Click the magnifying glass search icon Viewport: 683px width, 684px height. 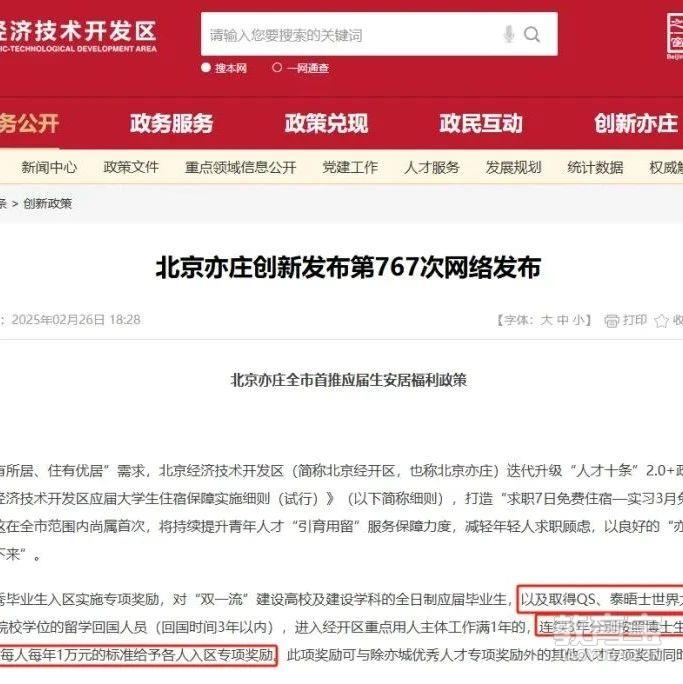[532, 34]
